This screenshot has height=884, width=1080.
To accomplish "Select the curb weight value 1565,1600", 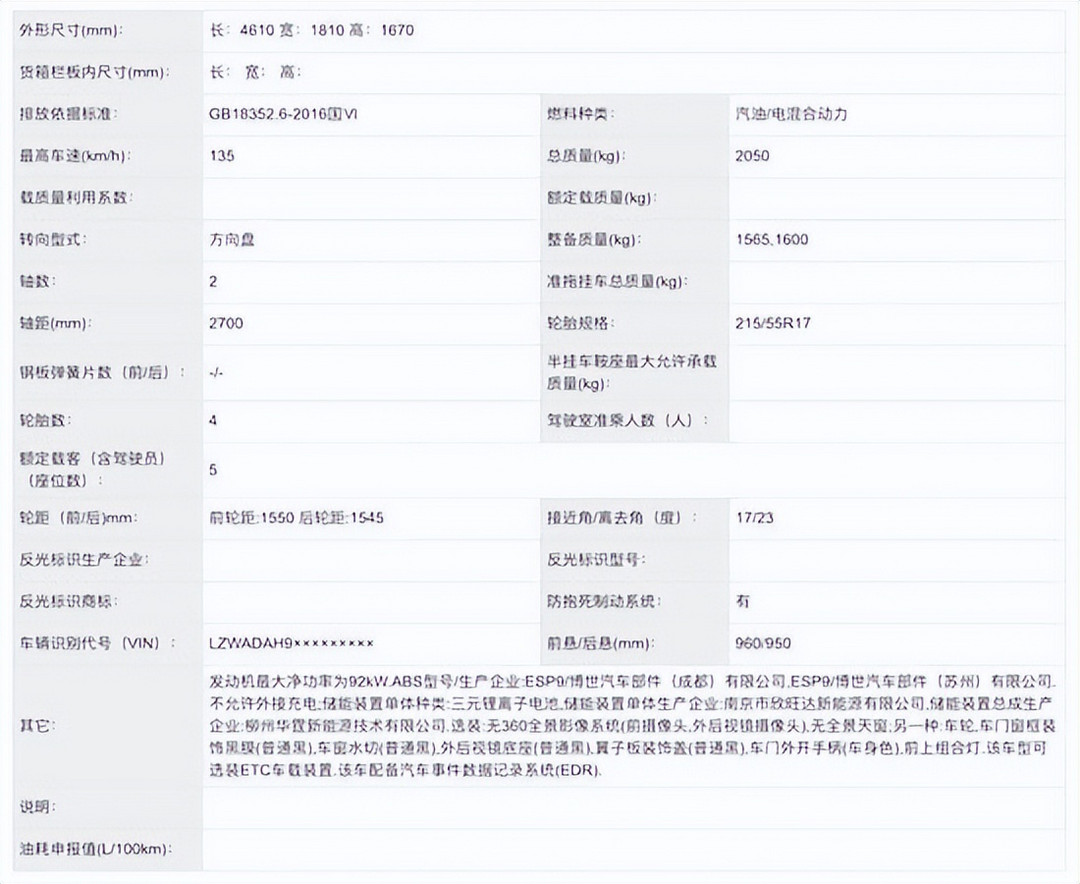I will coord(772,240).
